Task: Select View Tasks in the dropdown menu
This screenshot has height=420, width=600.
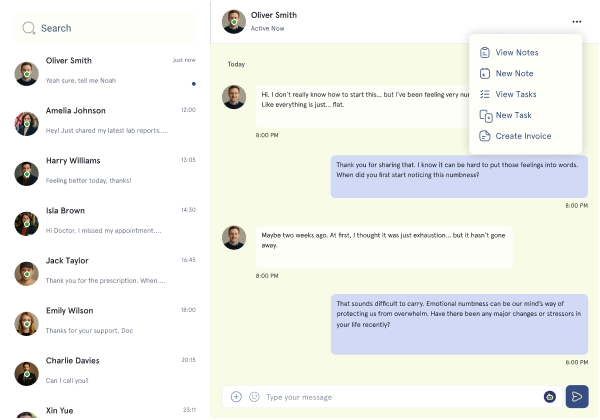Action: click(x=516, y=94)
